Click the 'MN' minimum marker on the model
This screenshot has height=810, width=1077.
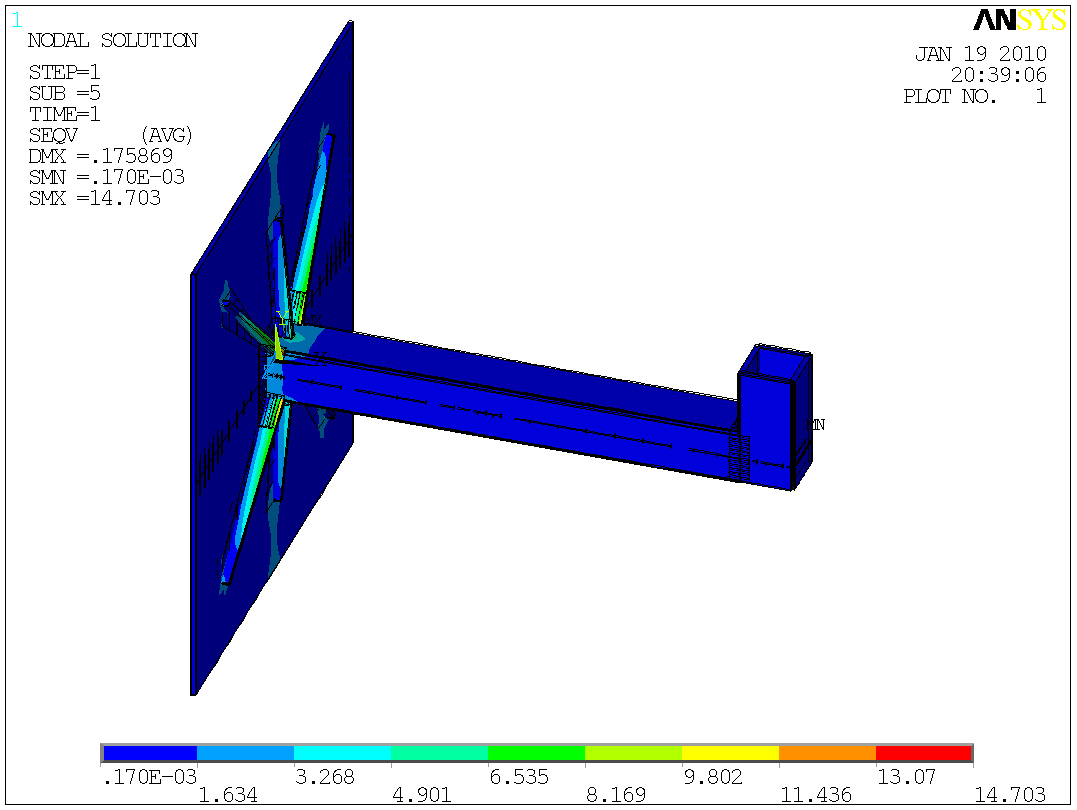[x=816, y=425]
